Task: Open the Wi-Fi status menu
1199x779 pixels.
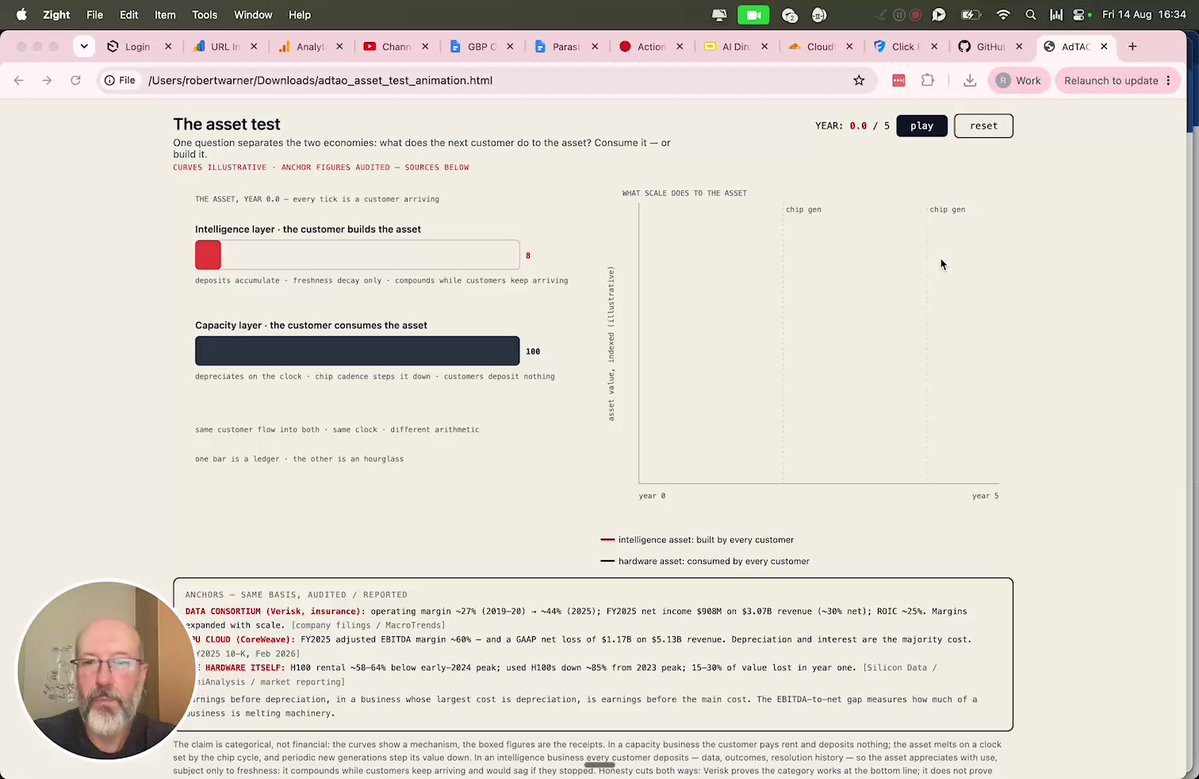Action: tap(1003, 15)
